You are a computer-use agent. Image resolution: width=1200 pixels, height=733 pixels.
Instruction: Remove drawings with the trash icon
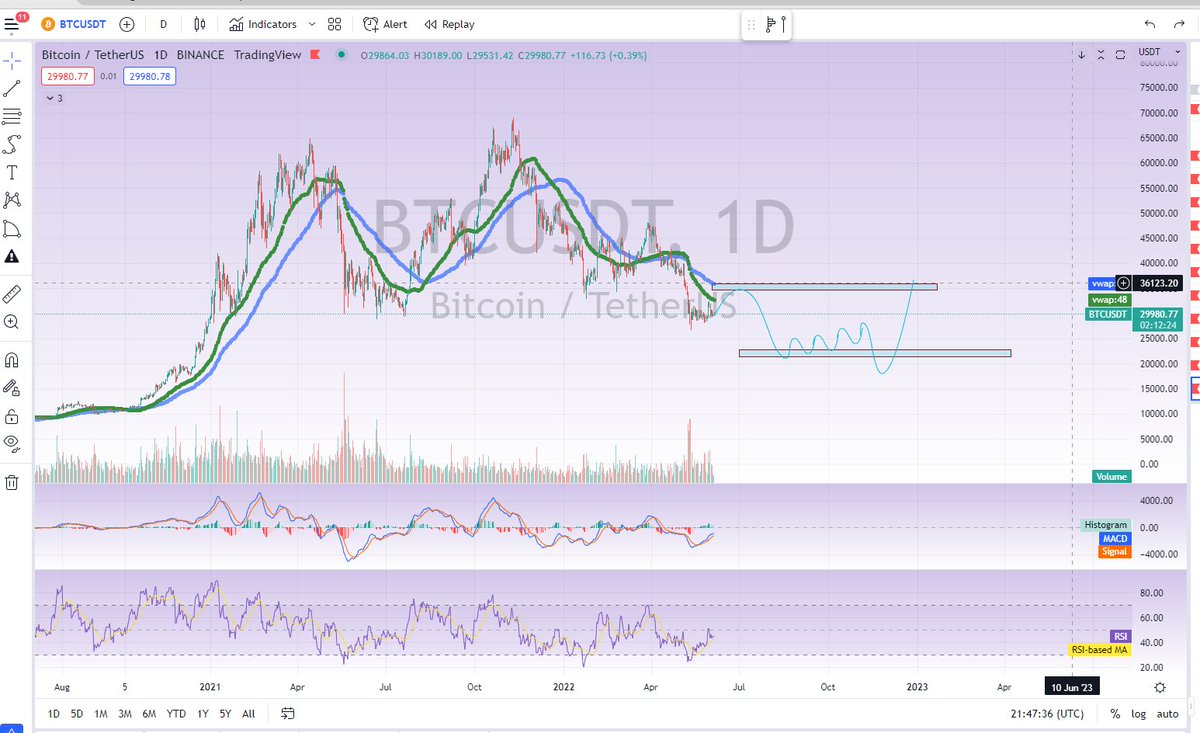tap(12, 482)
